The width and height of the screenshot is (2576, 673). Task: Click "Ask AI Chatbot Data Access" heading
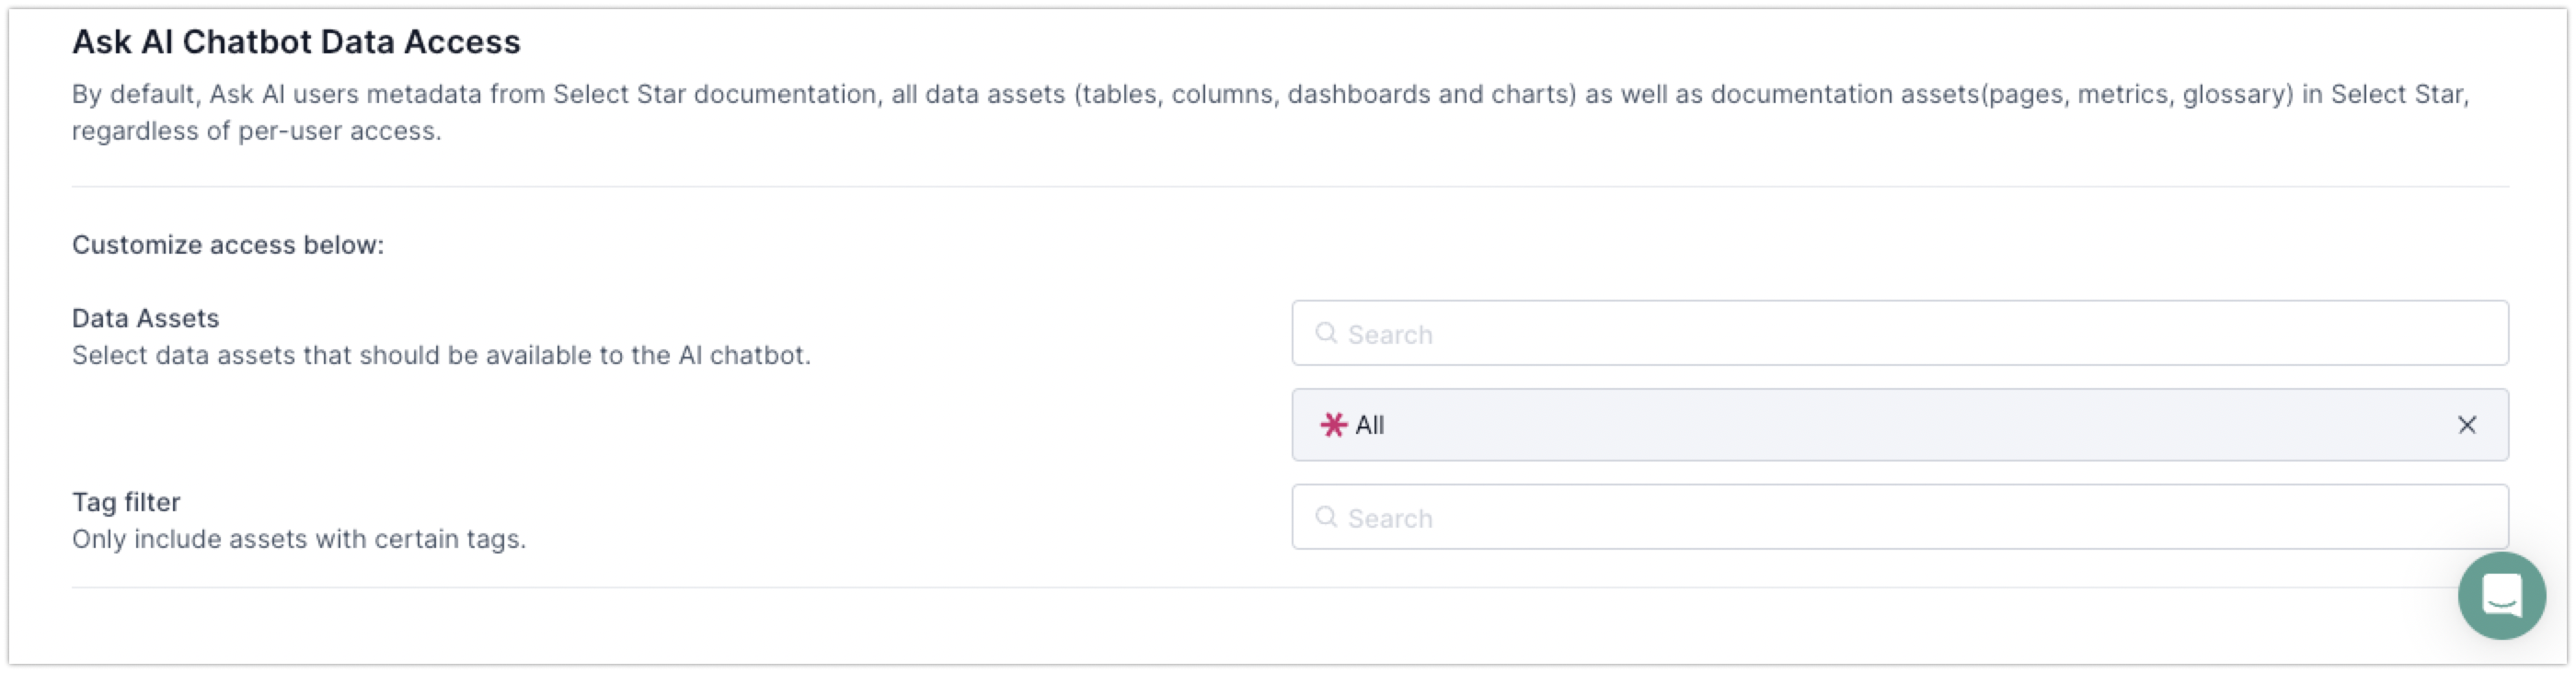(296, 42)
